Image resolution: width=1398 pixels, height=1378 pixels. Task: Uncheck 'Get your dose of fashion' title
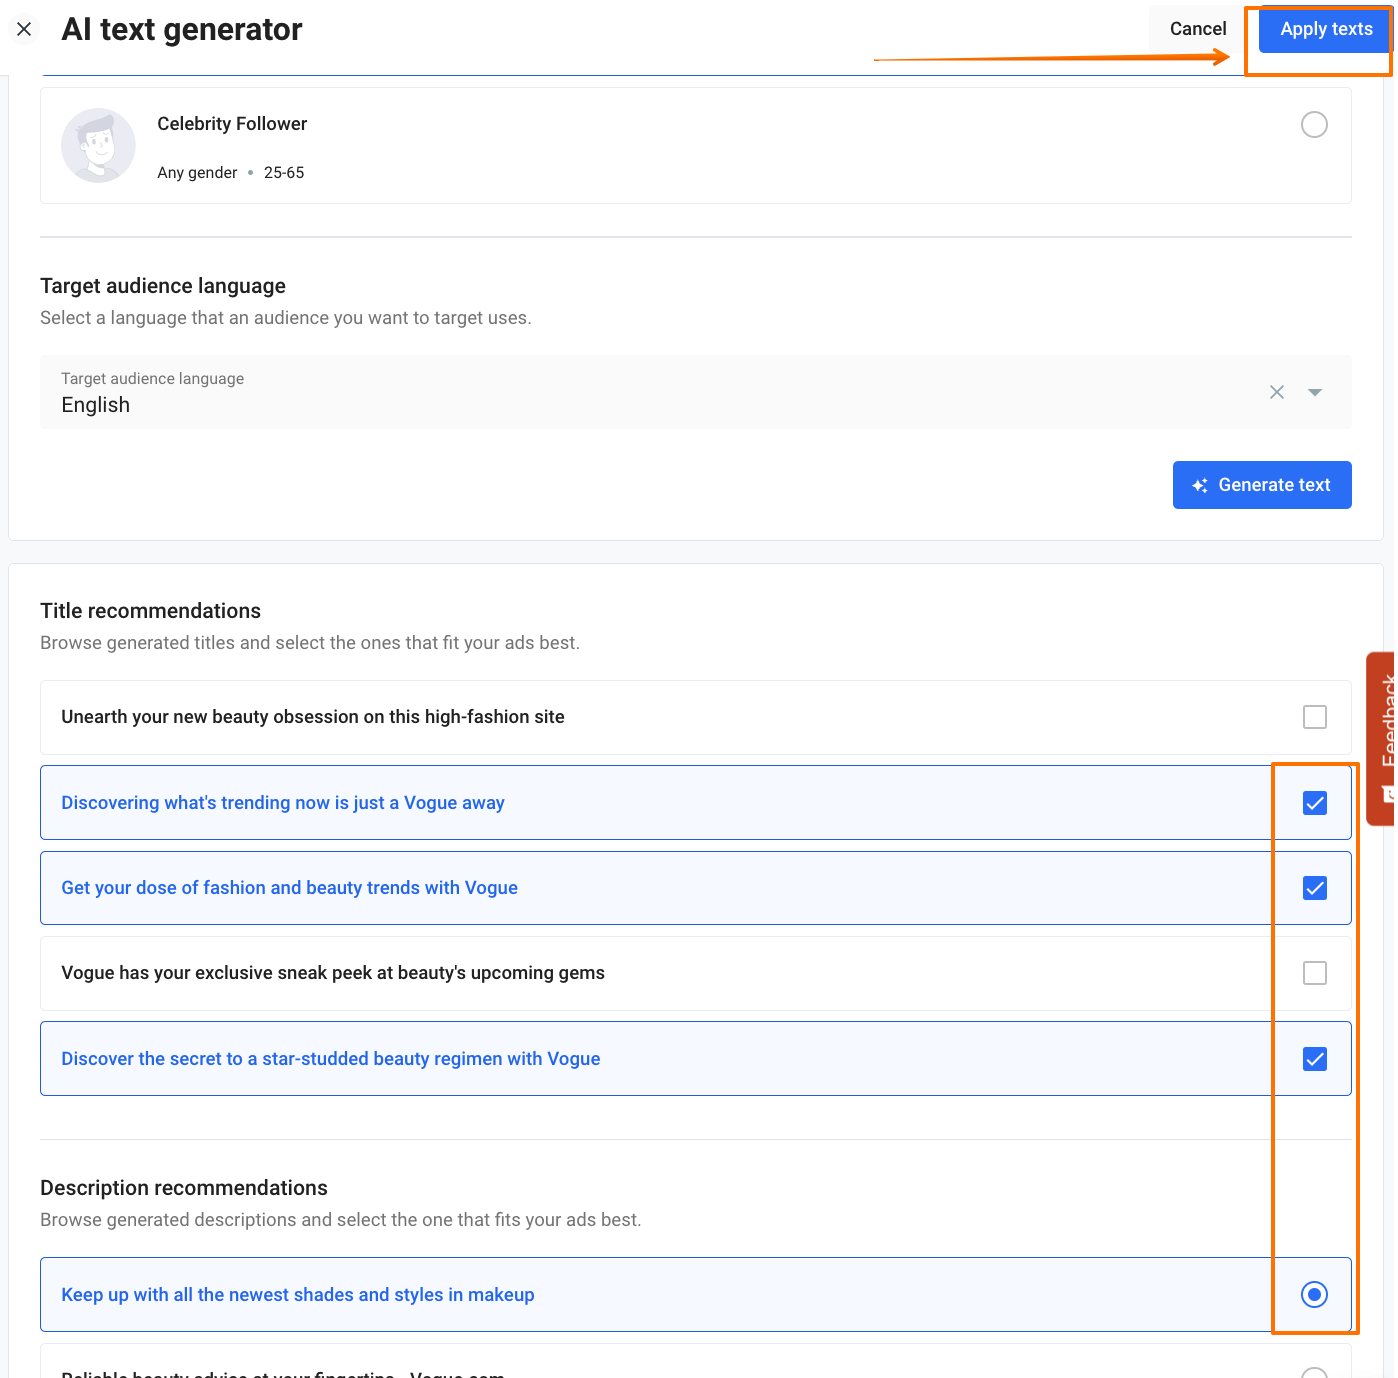1314,888
